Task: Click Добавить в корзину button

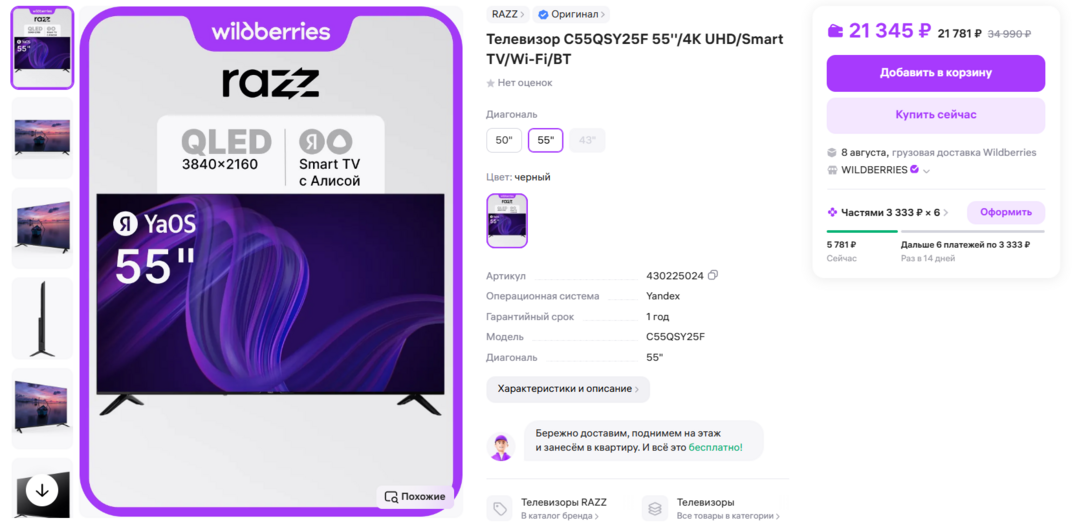Action: [936, 73]
